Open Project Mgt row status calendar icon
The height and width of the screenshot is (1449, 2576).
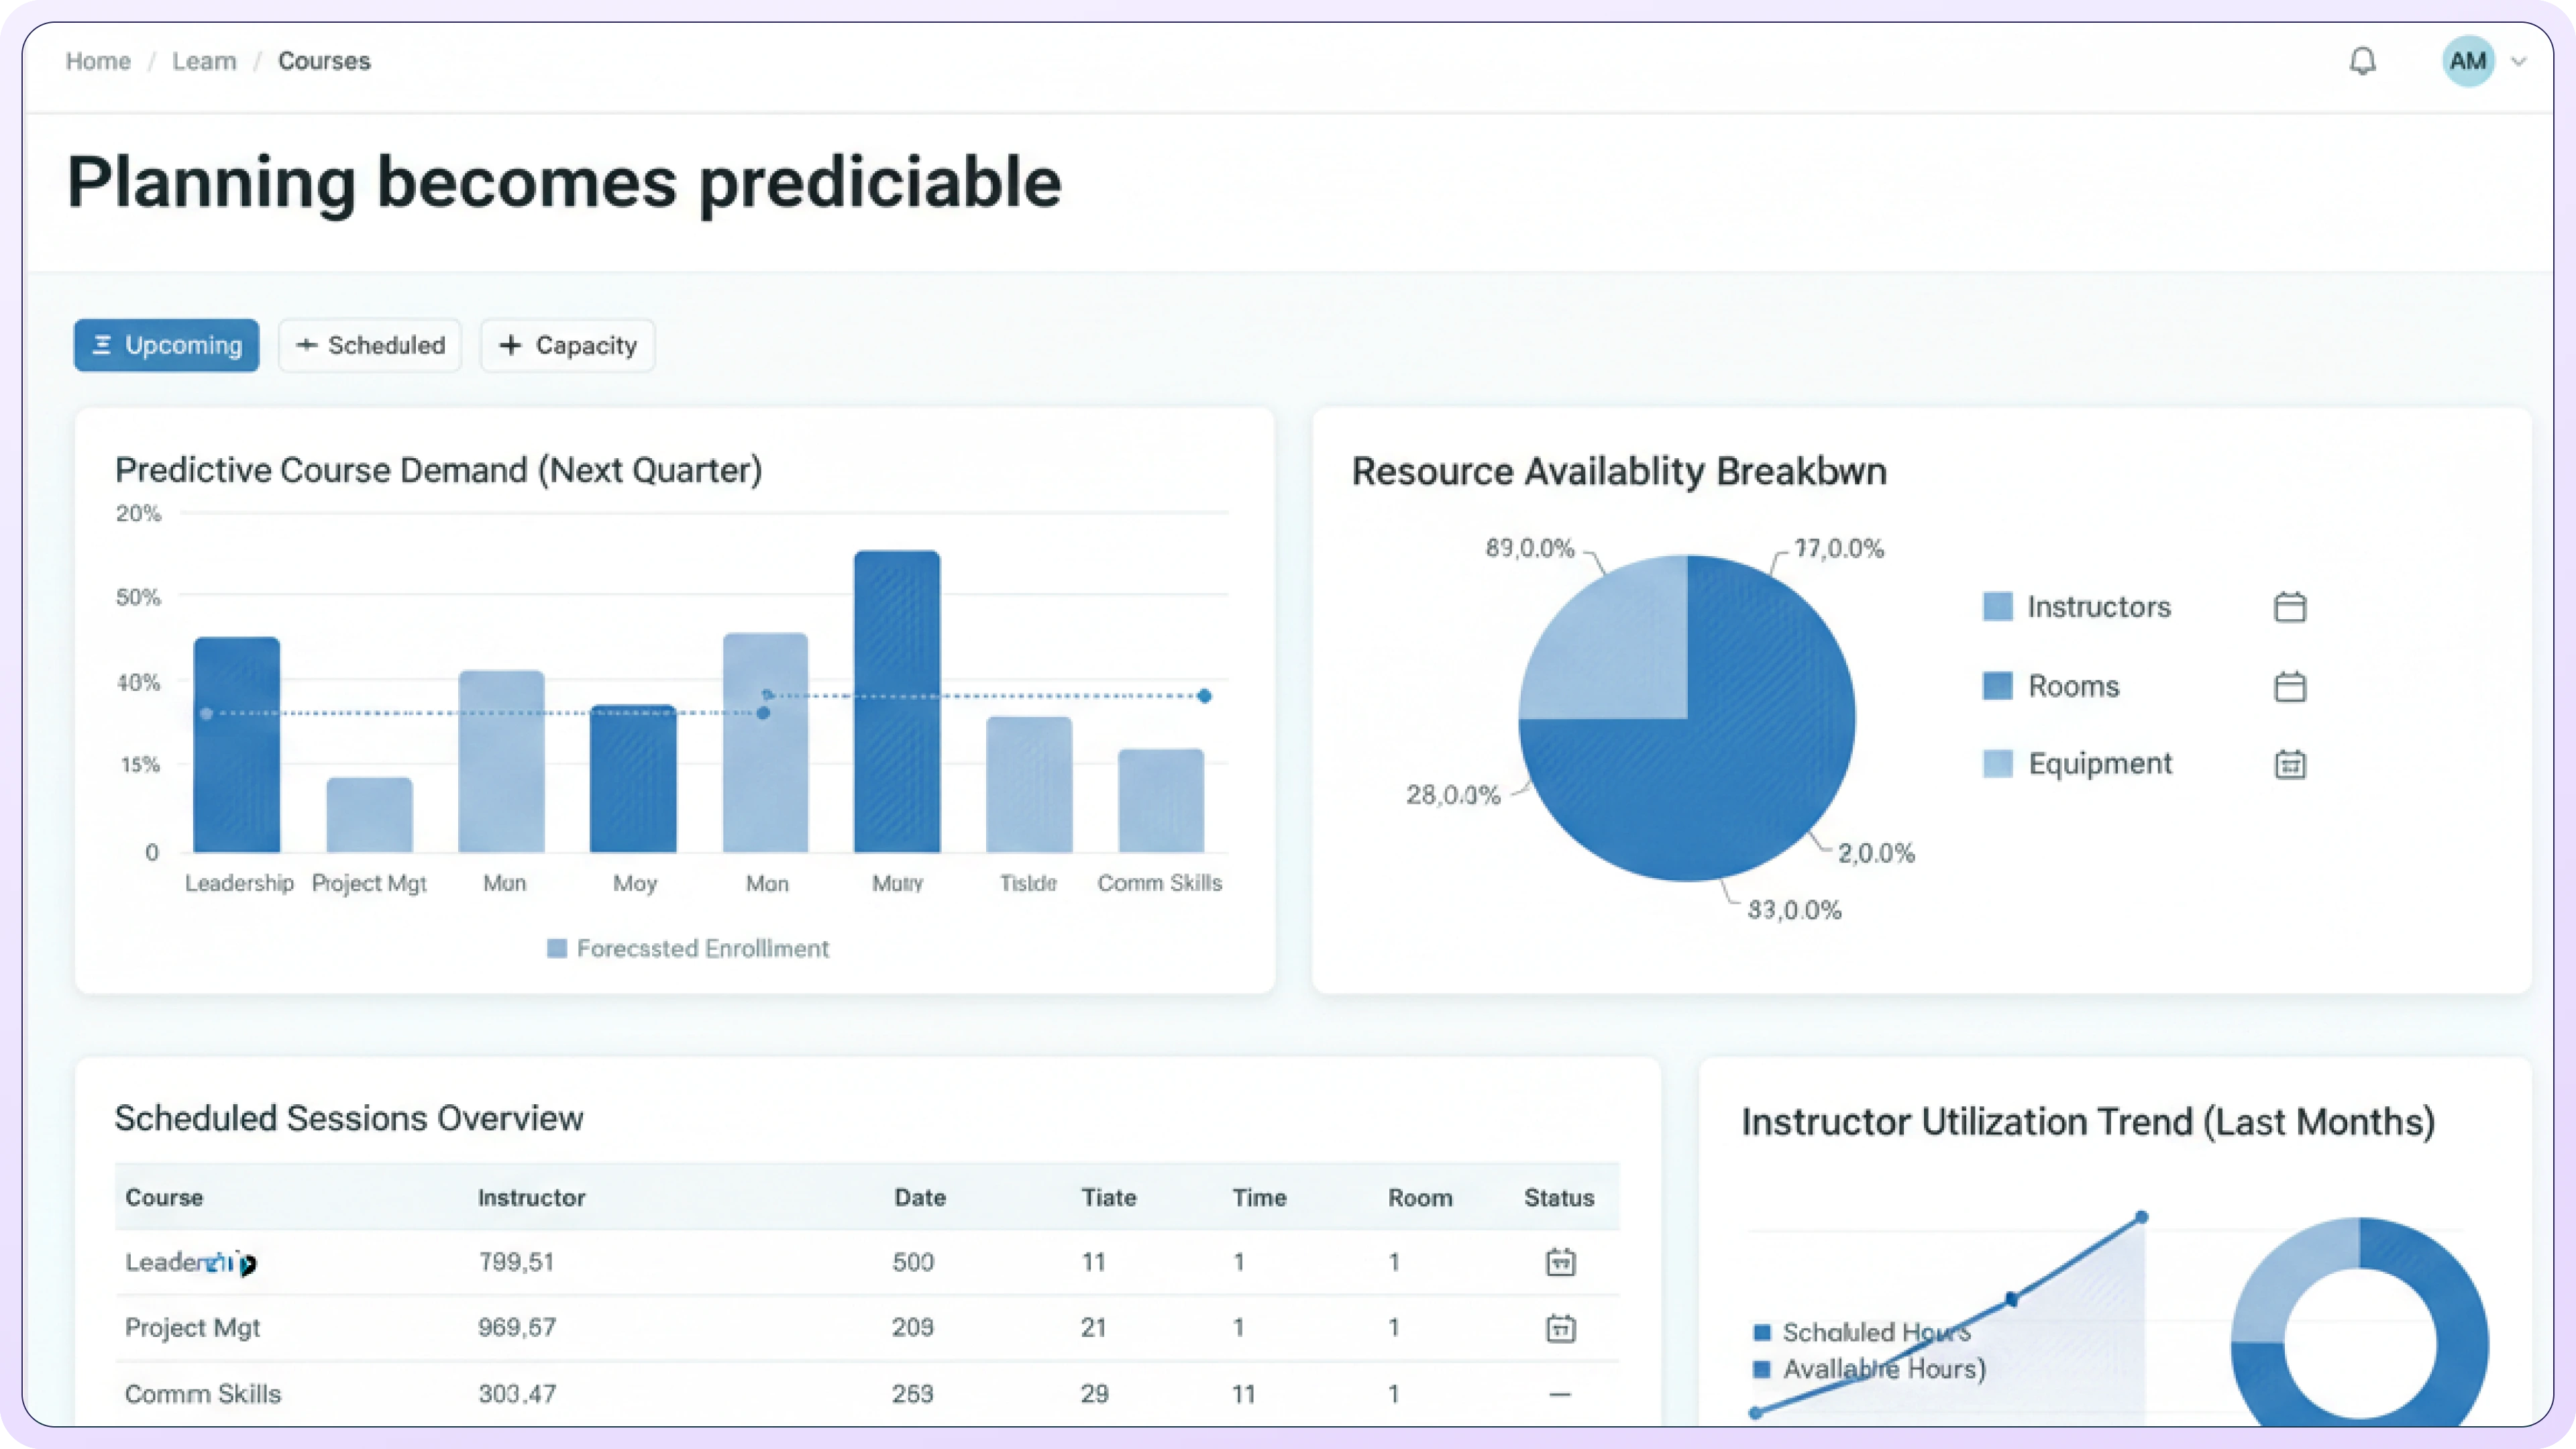coord(1560,1328)
